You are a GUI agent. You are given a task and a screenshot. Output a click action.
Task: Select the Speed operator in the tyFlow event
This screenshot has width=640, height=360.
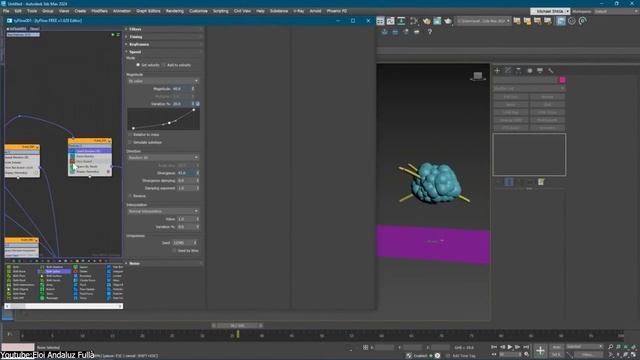pos(90,151)
